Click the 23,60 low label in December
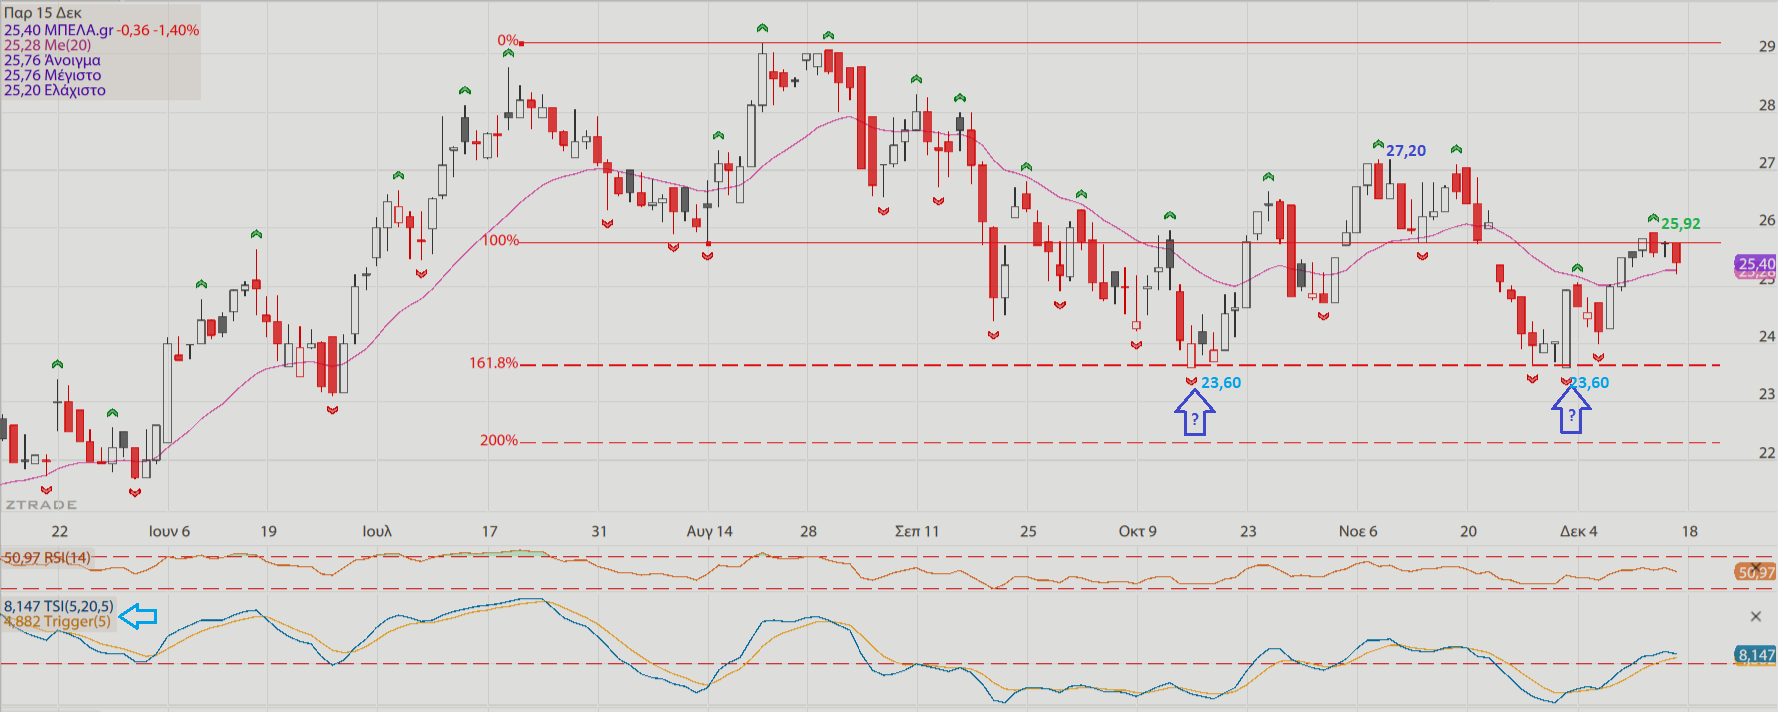The height and width of the screenshot is (712, 1778). click(1590, 383)
